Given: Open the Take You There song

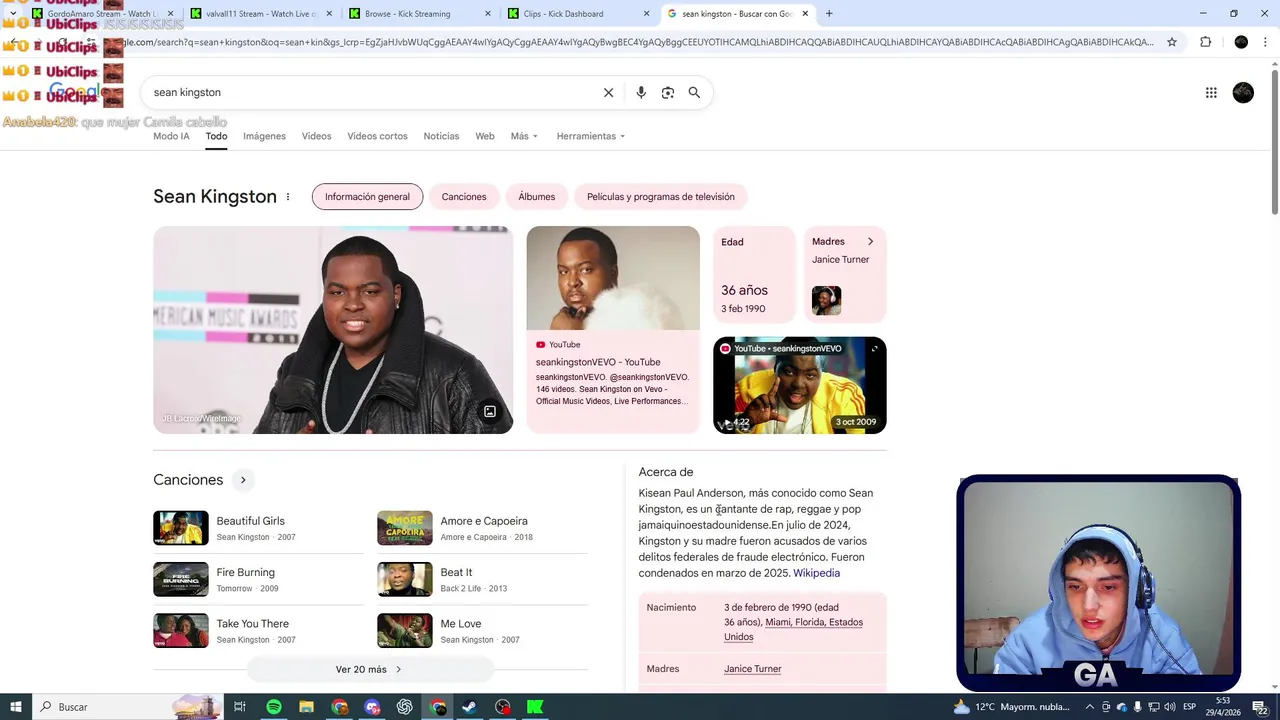Looking at the screenshot, I should (x=258, y=631).
